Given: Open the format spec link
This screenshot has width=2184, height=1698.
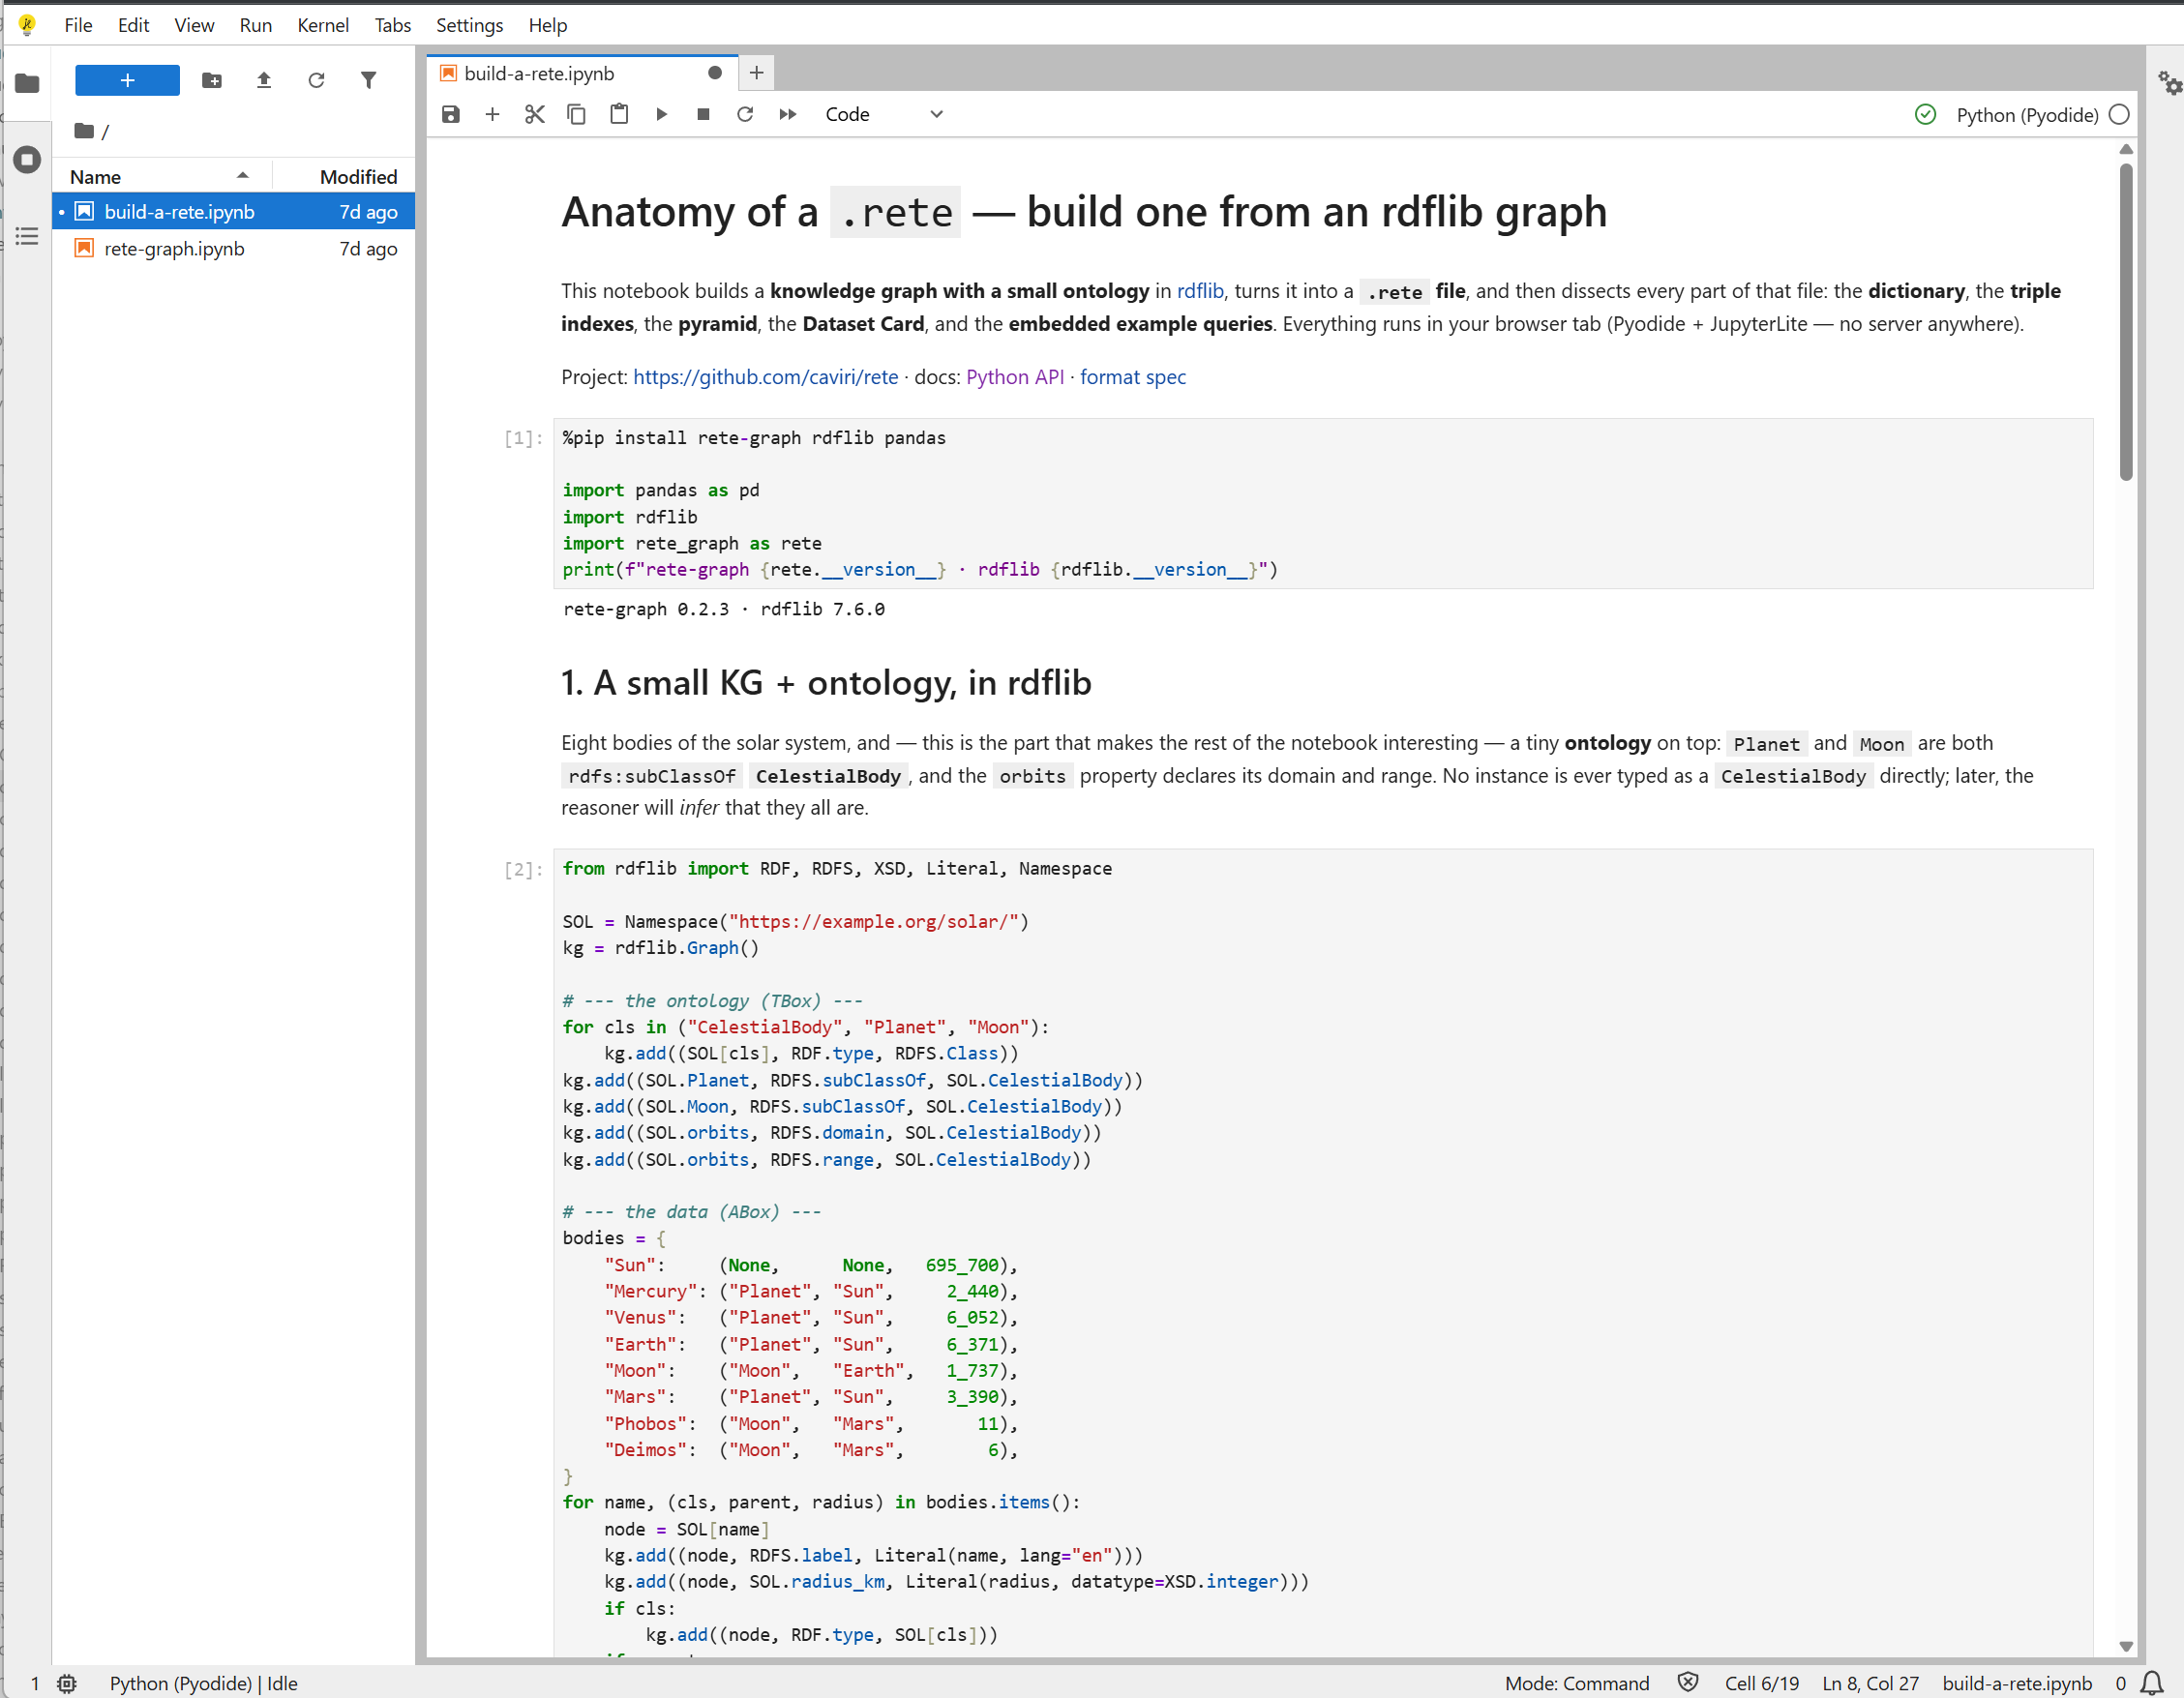Looking at the screenshot, I should 1132,377.
